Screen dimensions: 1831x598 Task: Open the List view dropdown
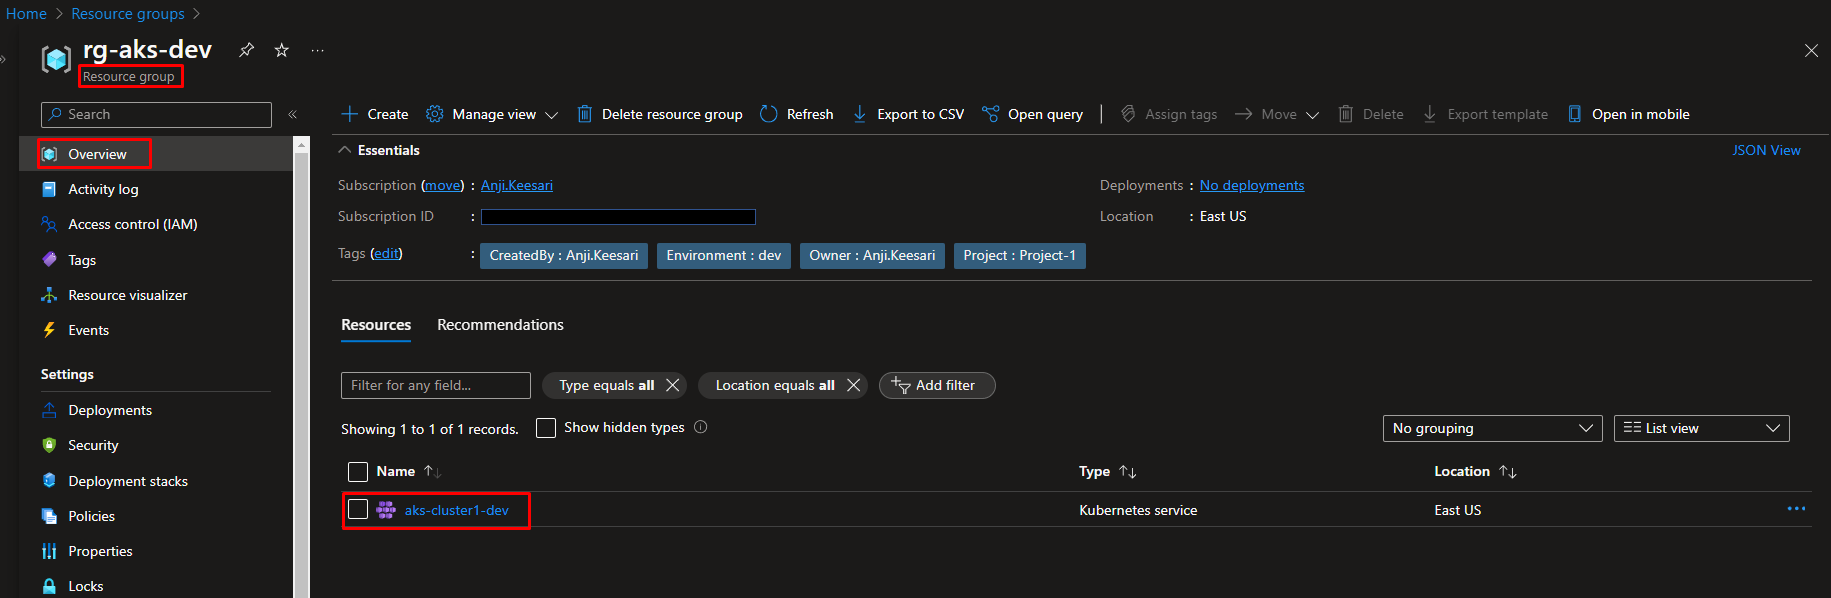[x=1702, y=428]
